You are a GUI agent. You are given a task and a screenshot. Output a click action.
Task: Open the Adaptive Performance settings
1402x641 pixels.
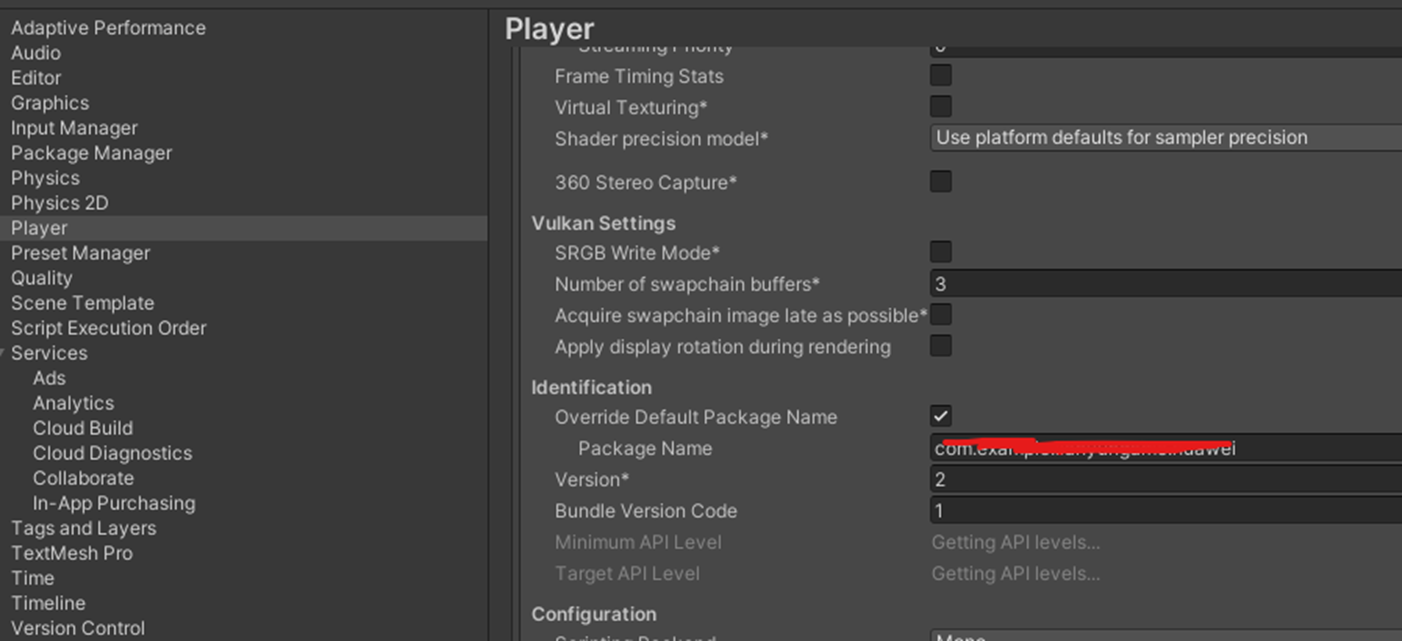108,27
